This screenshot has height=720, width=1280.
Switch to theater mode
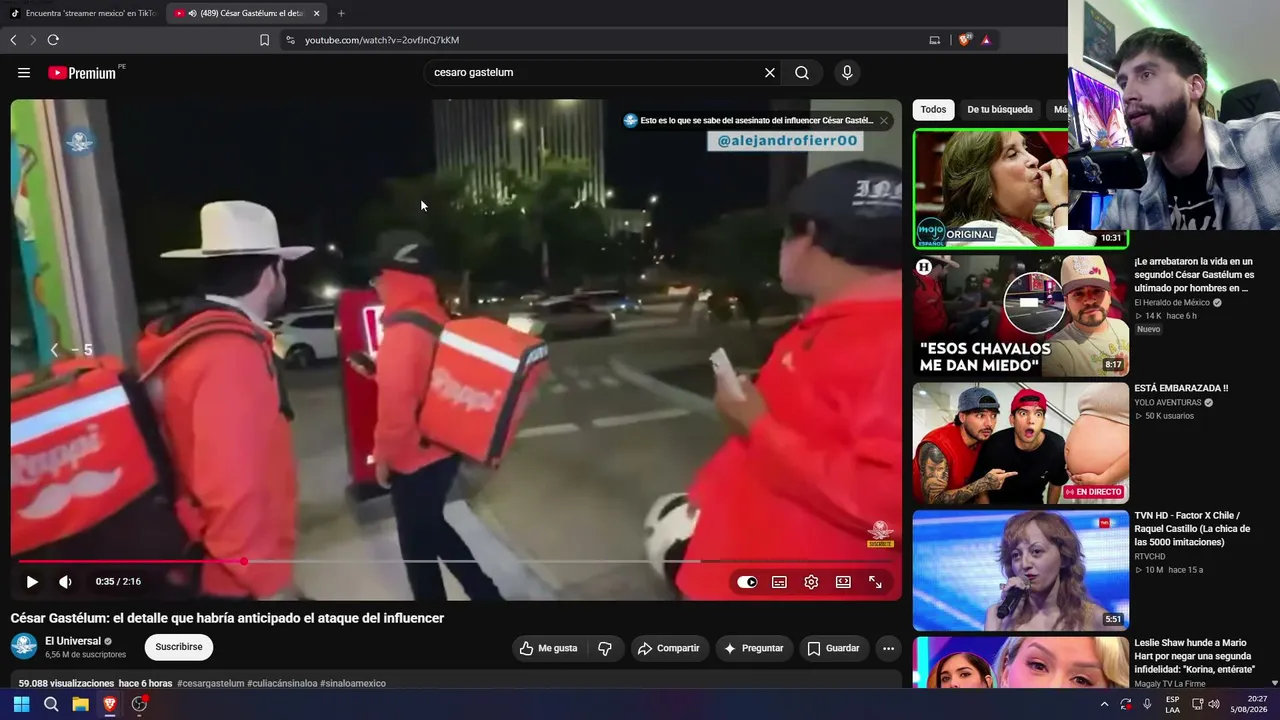point(843,582)
